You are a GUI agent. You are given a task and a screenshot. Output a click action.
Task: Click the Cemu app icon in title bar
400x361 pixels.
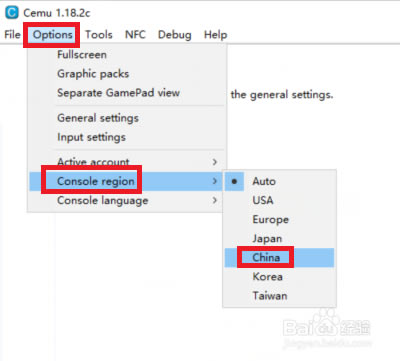point(12,12)
